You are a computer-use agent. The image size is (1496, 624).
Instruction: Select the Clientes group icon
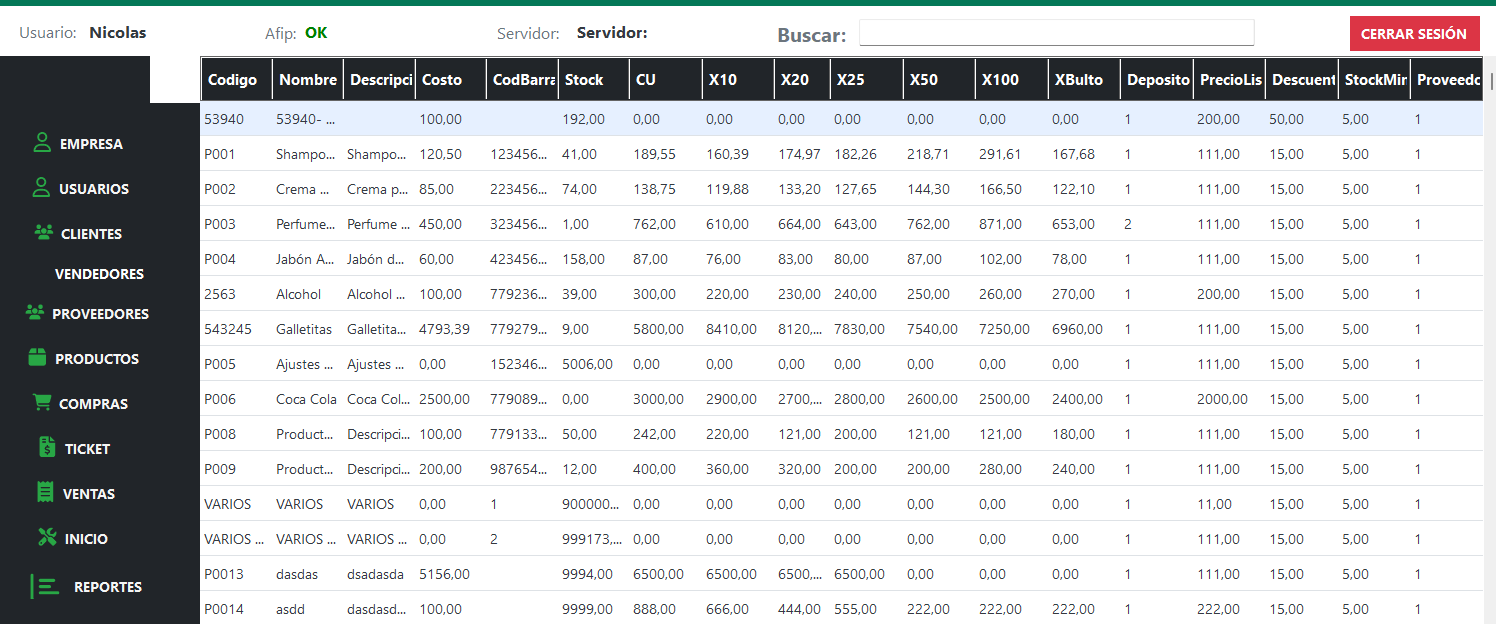tap(43, 233)
